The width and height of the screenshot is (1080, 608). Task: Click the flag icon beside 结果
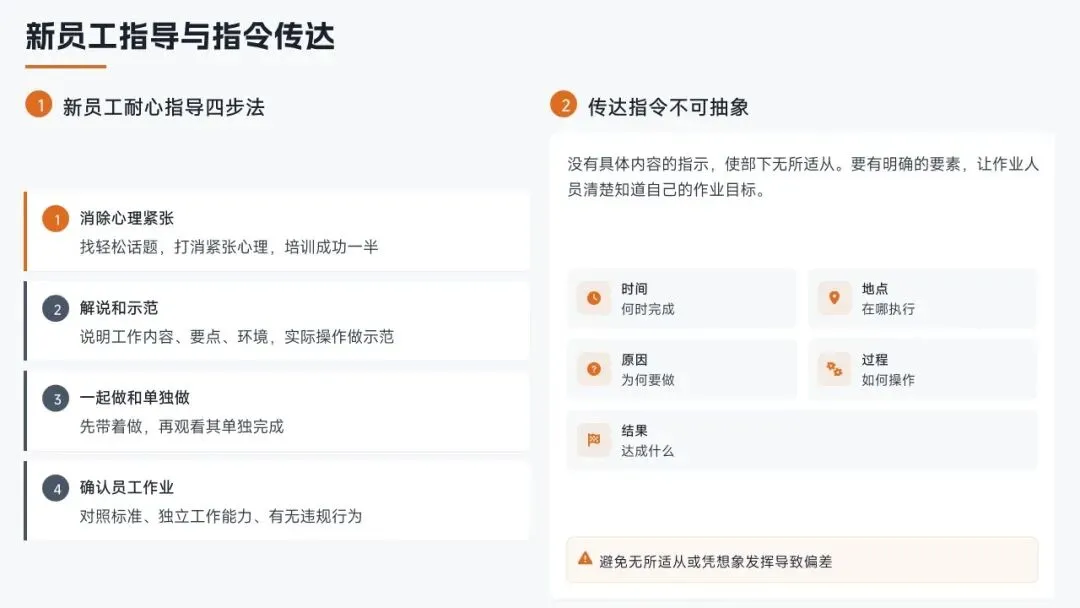tap(594, 440)
